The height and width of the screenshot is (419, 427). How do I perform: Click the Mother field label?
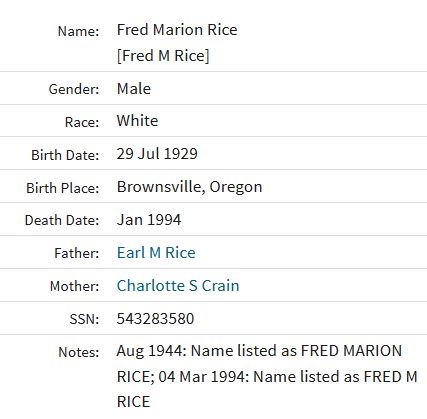pyautogui.click(x=75, y=286)
